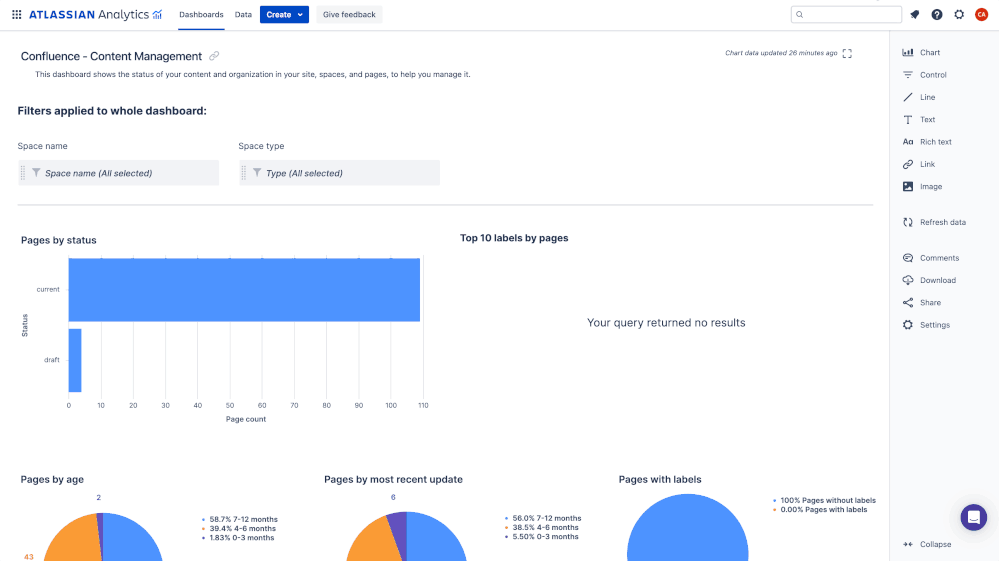
Task: Open the notifications icon in header
Action: 914,15
